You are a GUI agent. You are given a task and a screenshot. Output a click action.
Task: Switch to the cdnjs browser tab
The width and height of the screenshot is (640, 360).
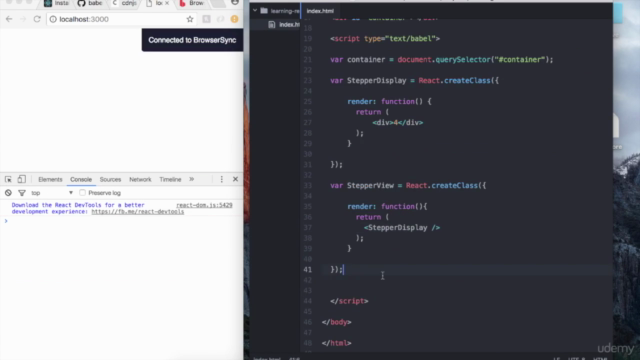tap(125, 3)
